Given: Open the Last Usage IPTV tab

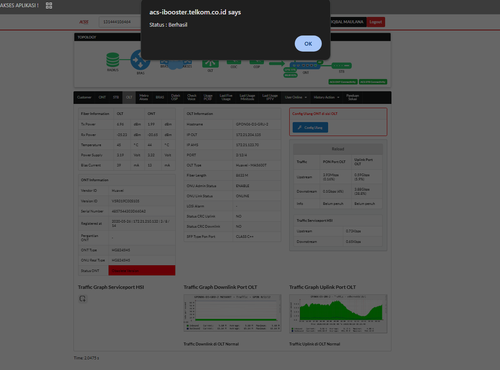Looking at the screenshot, I should click(270, 97).
